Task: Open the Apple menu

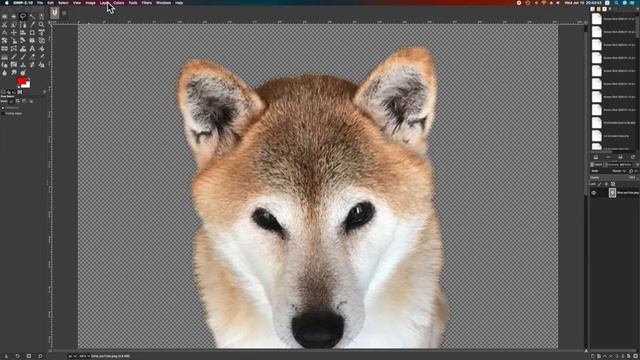Action: pyautogui.click(x=7, y=3)
